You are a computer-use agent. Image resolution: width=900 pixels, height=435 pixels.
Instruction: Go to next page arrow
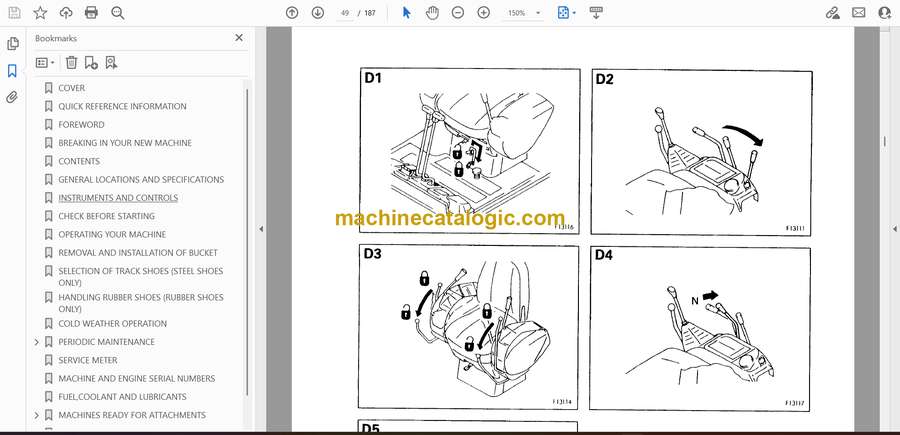pos(318,13)
